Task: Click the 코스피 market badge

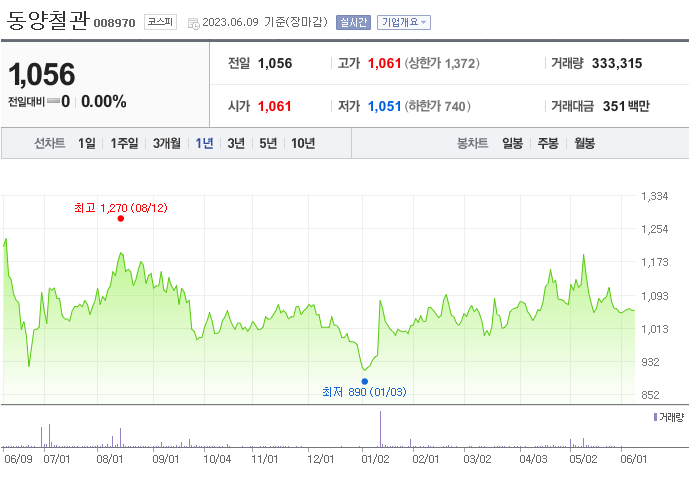Action: 160,22
